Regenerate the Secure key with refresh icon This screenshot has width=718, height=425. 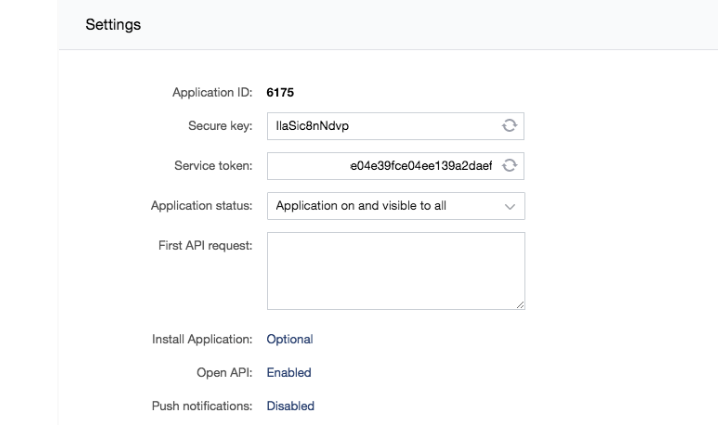click(x=509, y=125)
